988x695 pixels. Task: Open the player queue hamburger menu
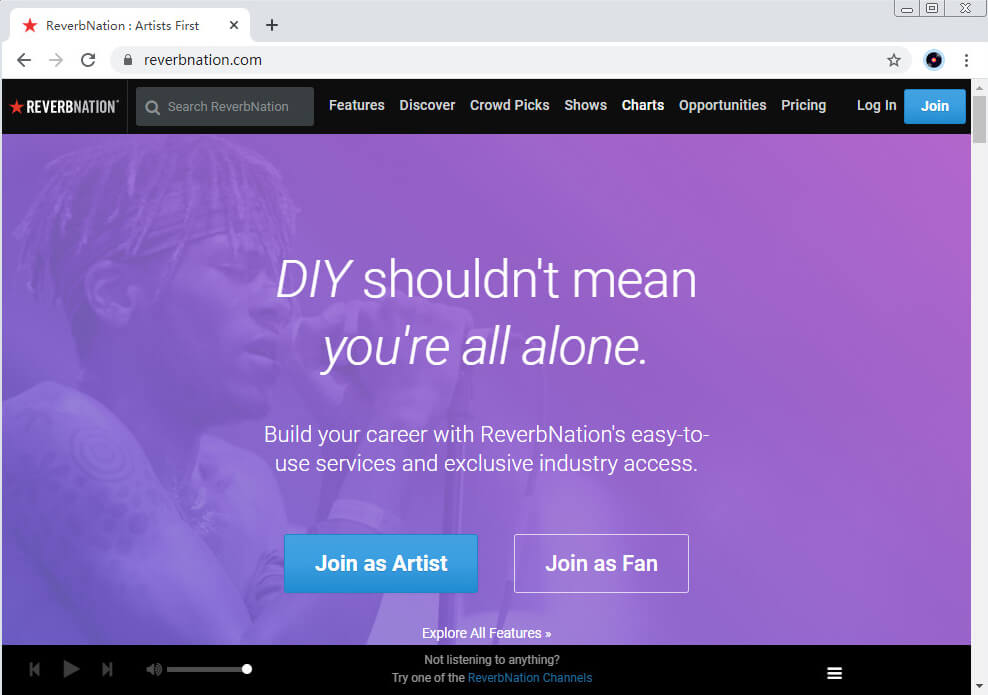pyautogui.click(x=834, y=673)
